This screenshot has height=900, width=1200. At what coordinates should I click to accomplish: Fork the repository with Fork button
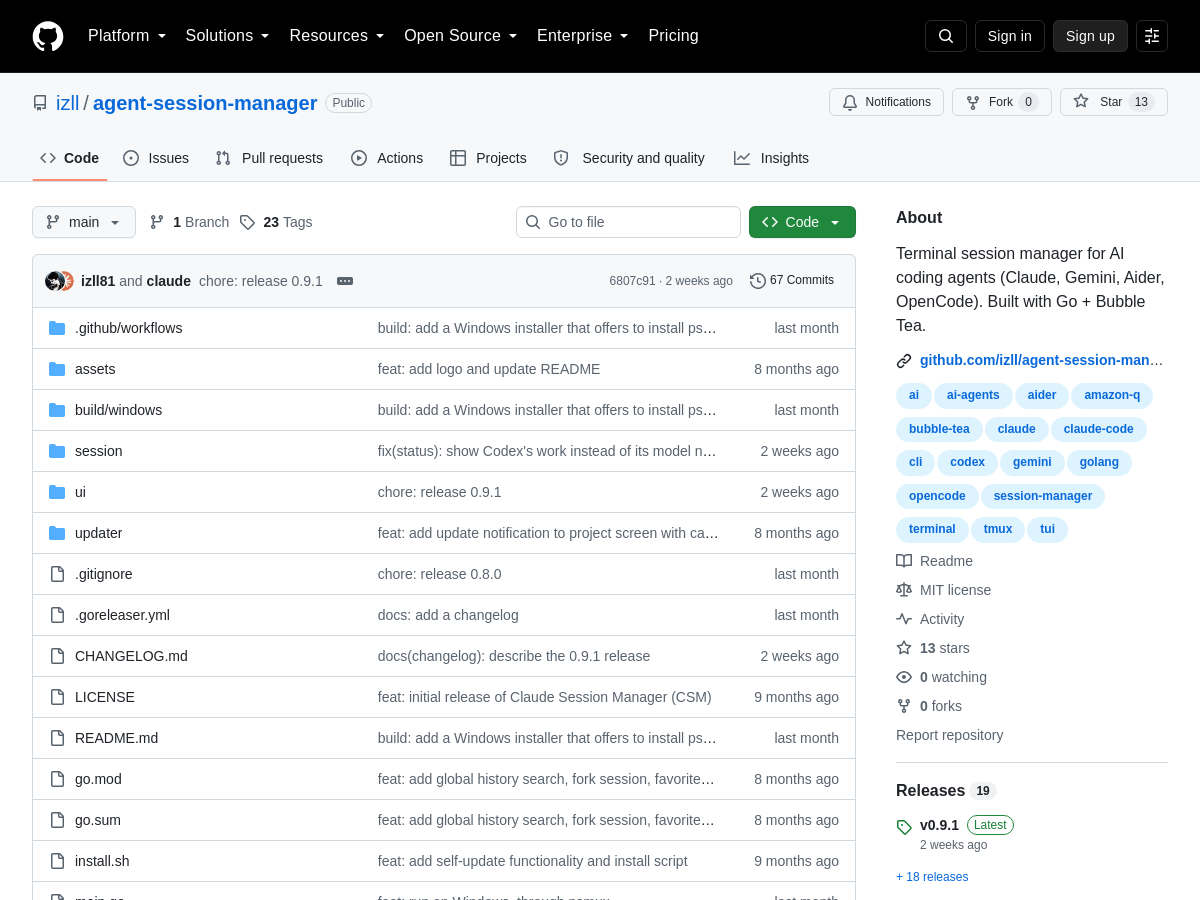[1002, 102]
